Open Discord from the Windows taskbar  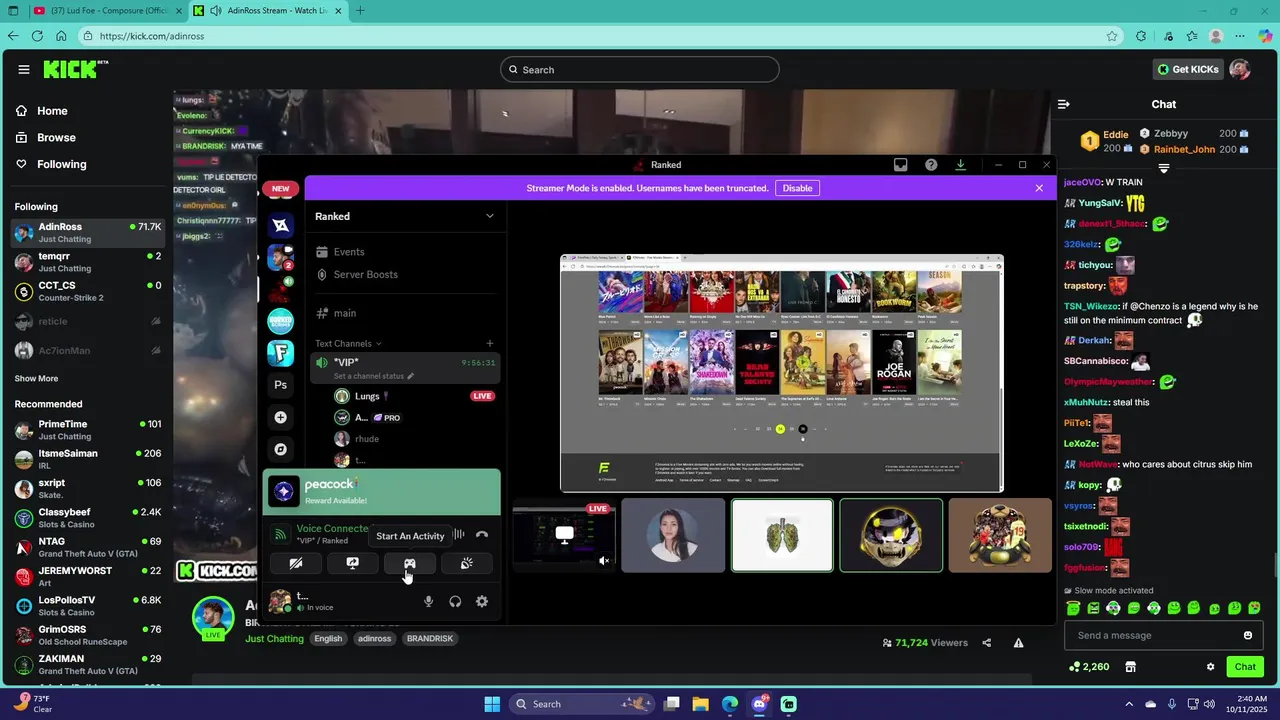click(x=759, y=704)
